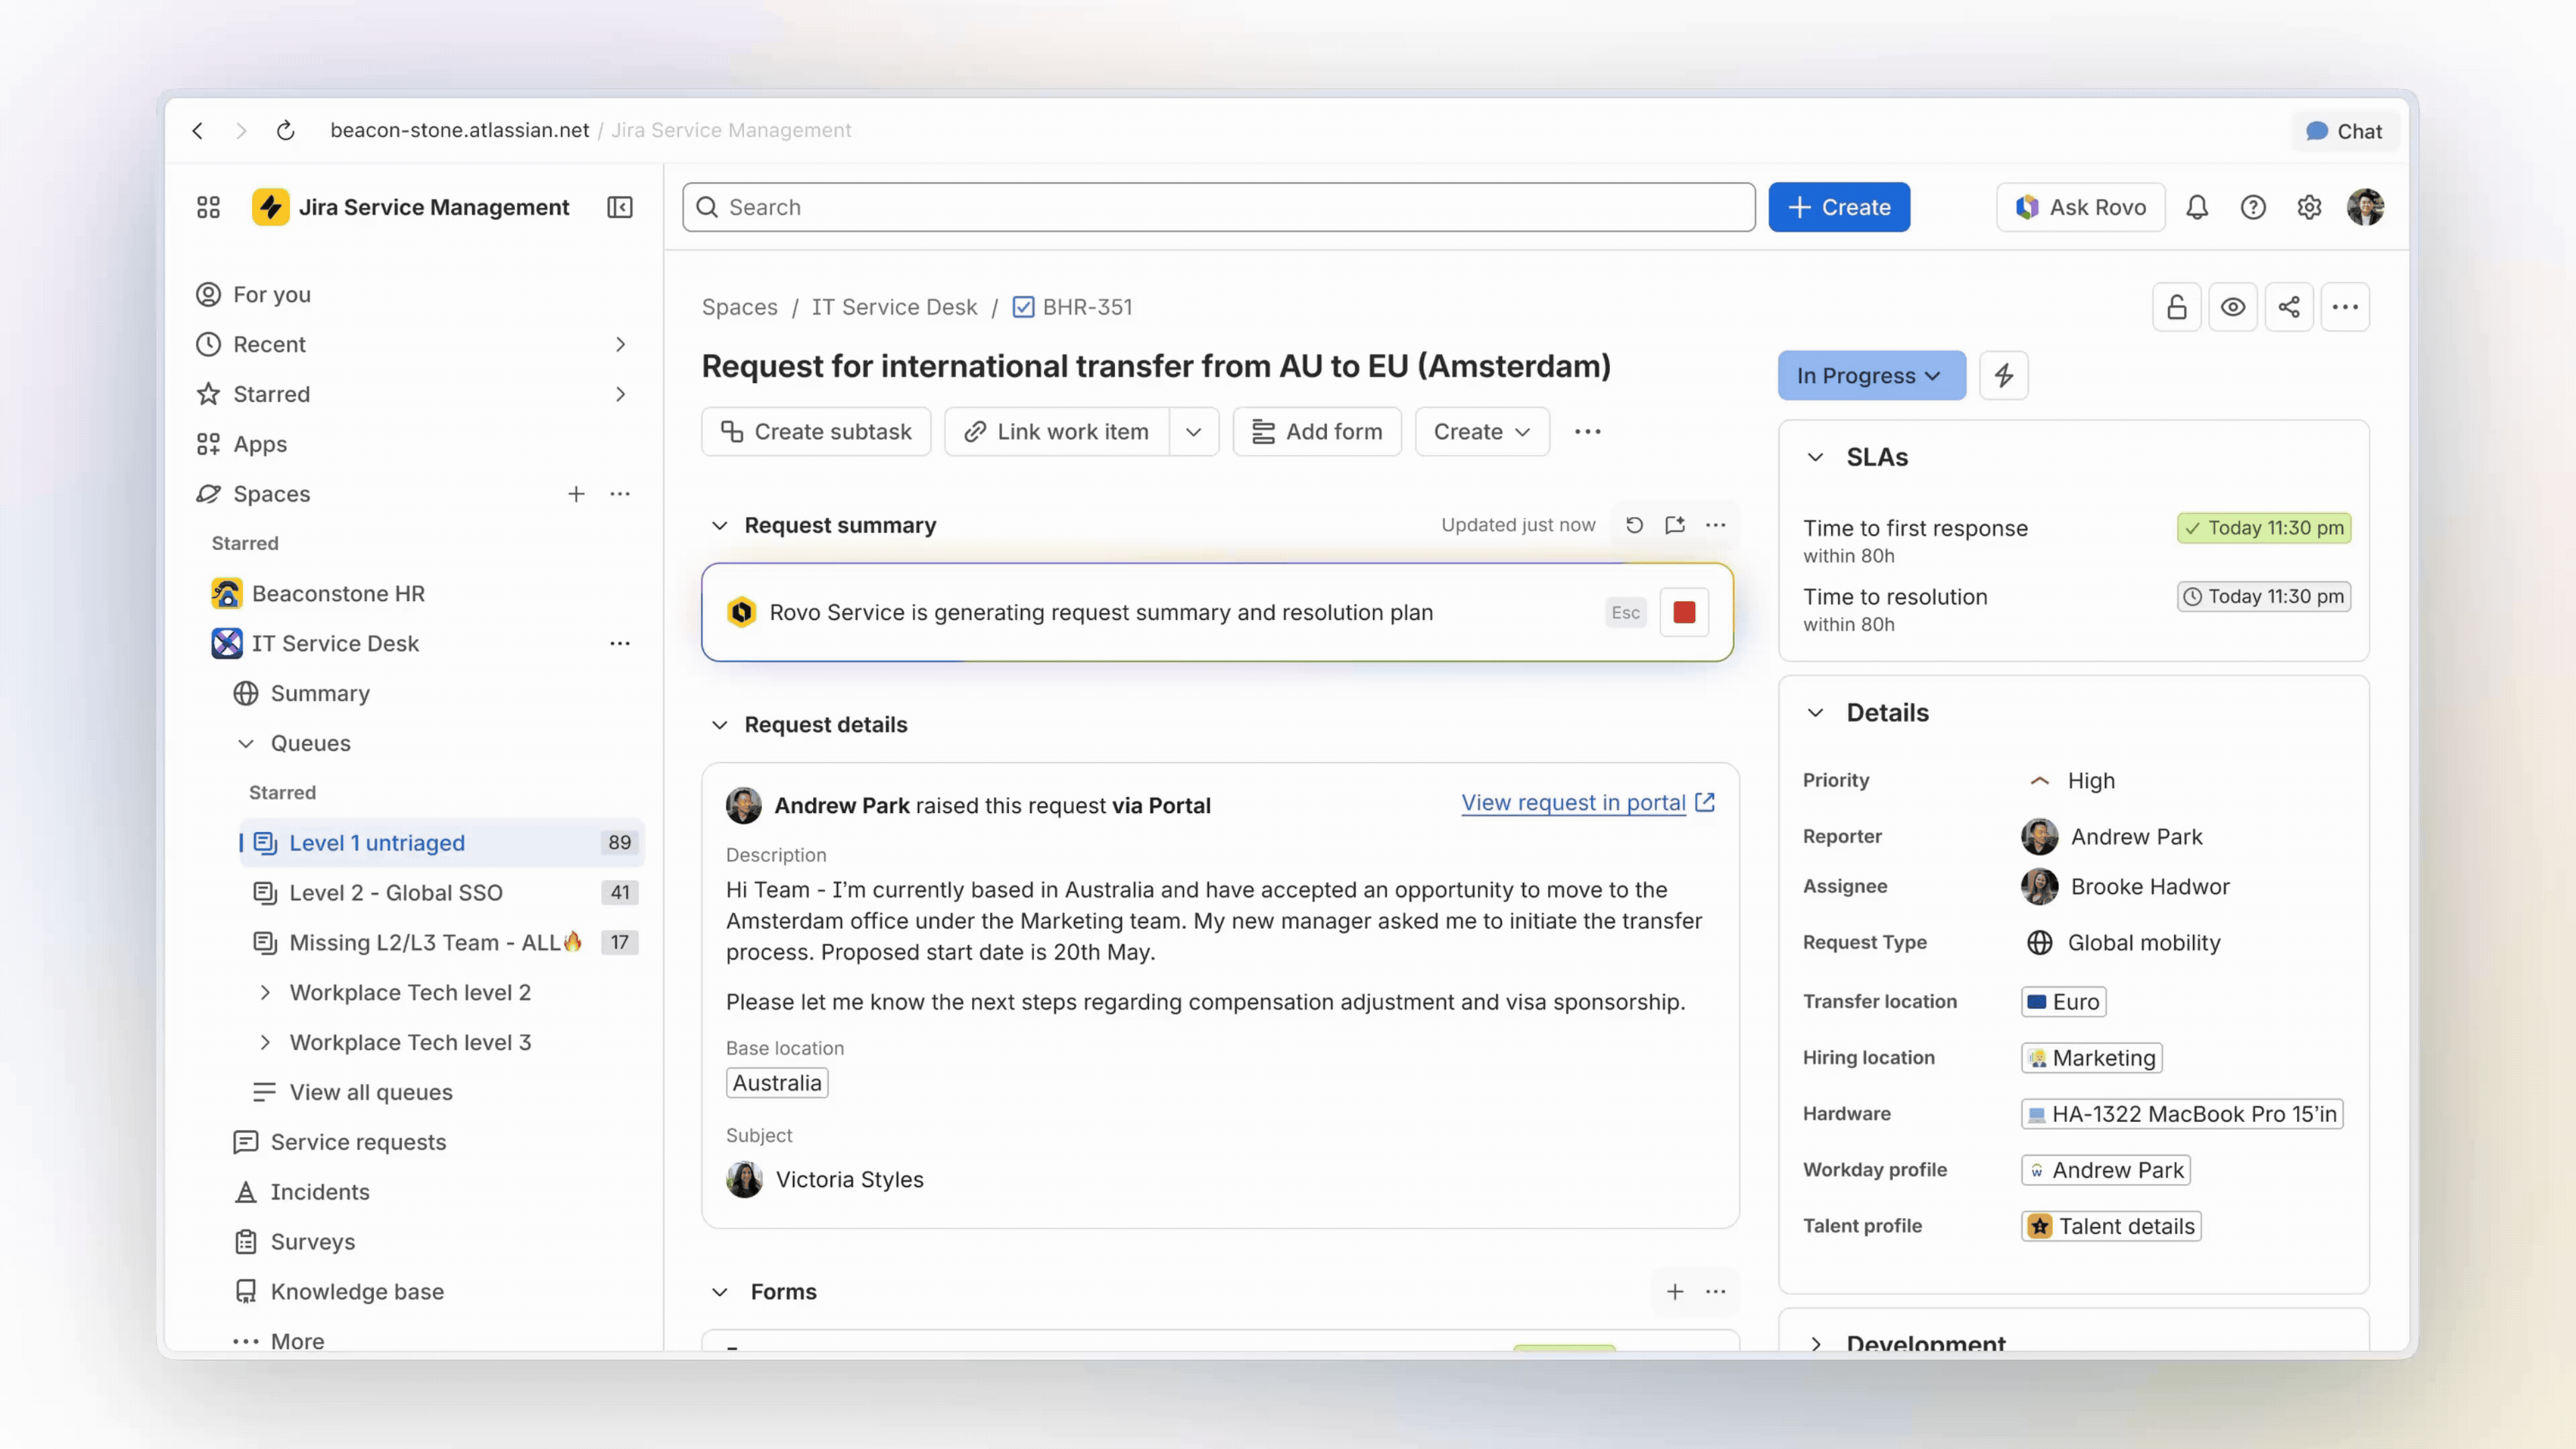Click the share icon for BHR-351
Screen dimensions: 2576x1449
[x=2289, y=307]
